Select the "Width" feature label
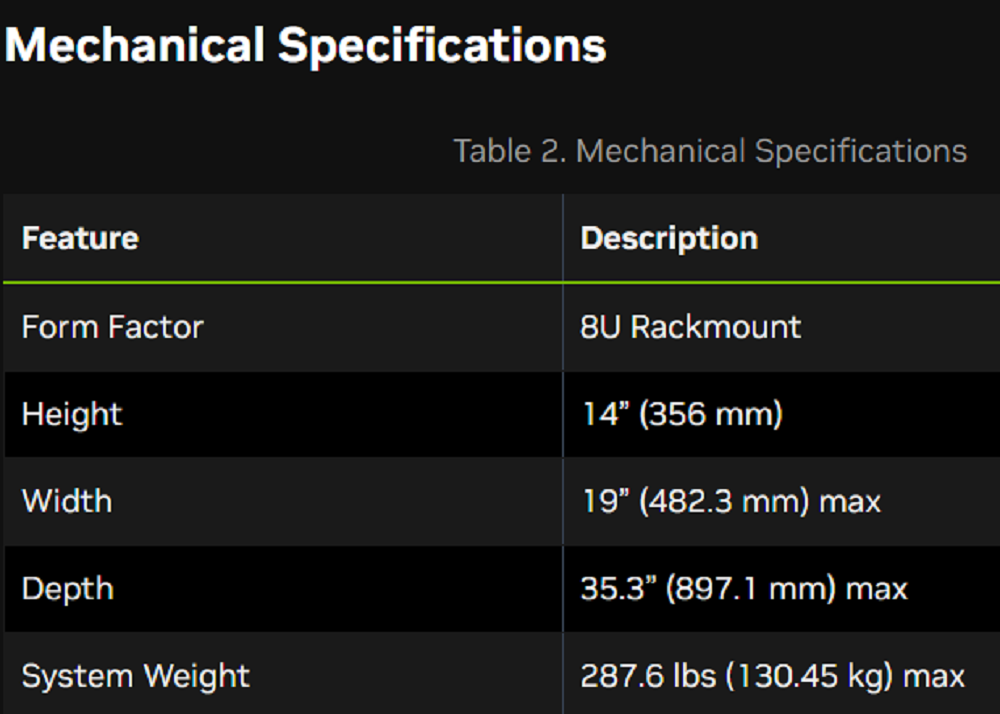The height and width of the screenshot is (714, 1000). pyautogui.click(x=67, y=501)
